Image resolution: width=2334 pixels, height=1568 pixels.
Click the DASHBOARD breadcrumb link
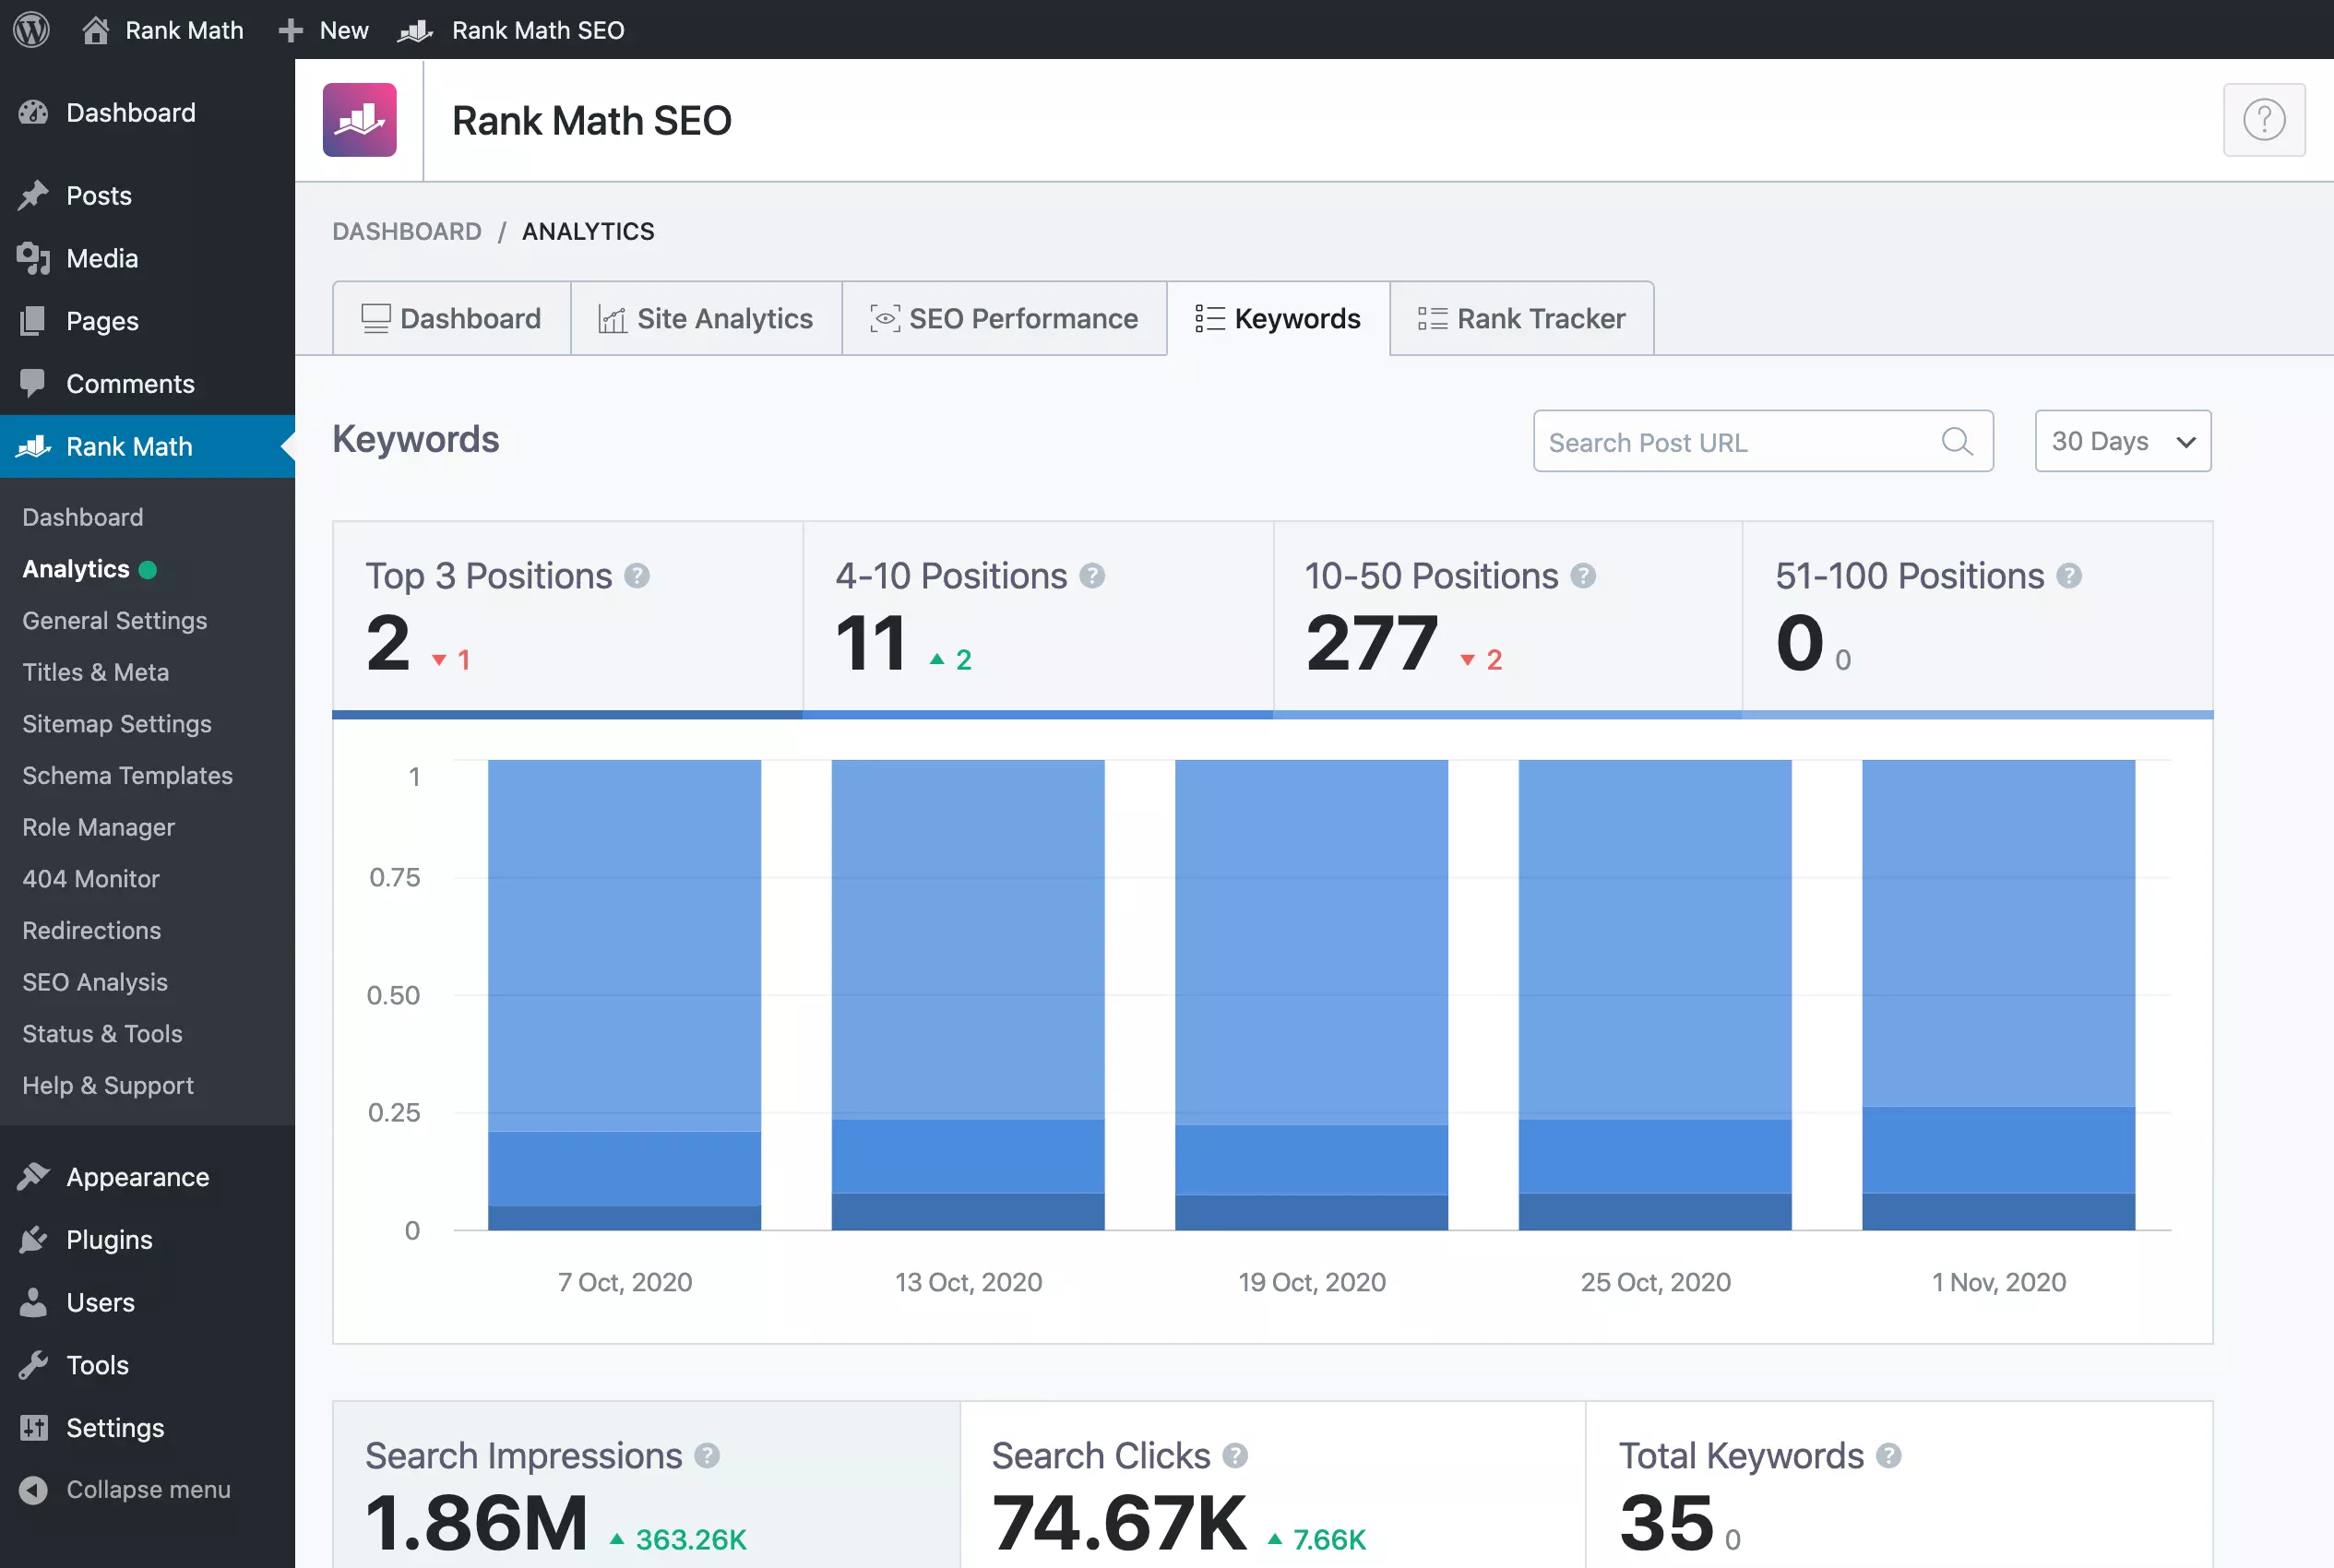coord(406,232)
